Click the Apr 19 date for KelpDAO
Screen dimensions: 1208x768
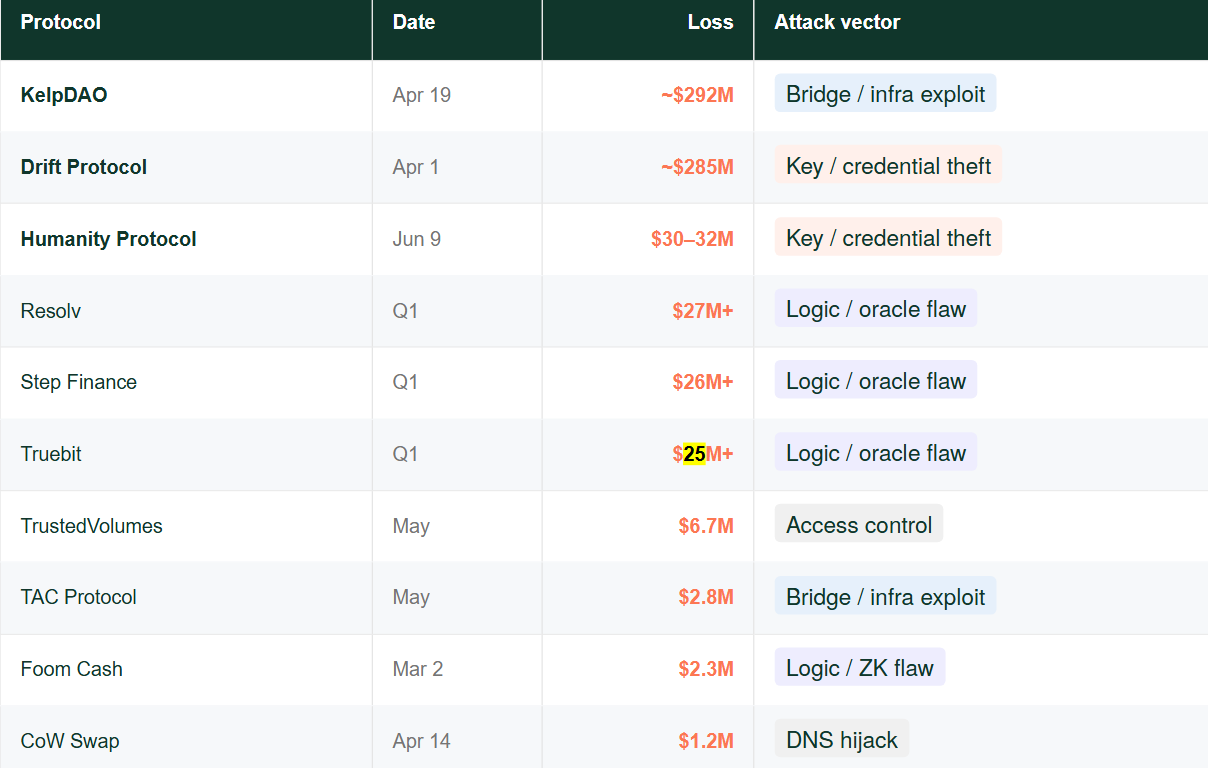(x=422, y=95)
